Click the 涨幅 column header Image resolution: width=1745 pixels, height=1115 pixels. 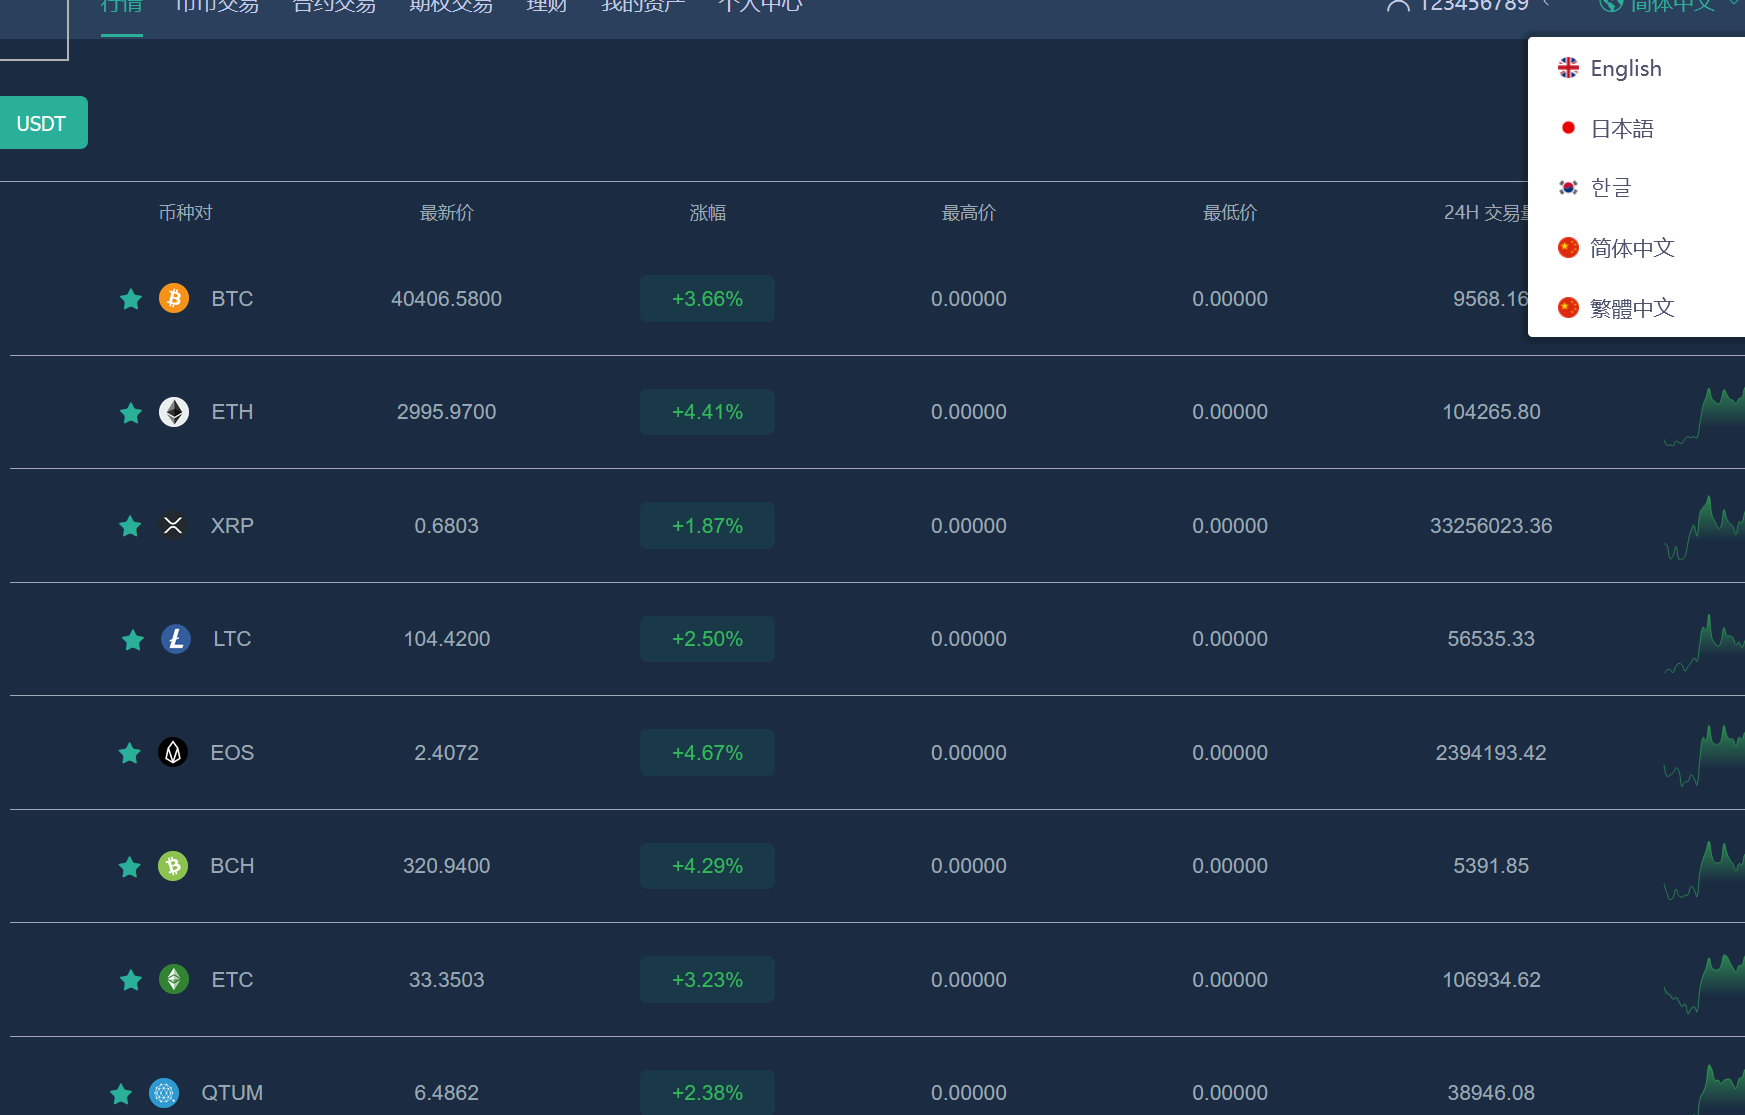click(x=708, y=213)
